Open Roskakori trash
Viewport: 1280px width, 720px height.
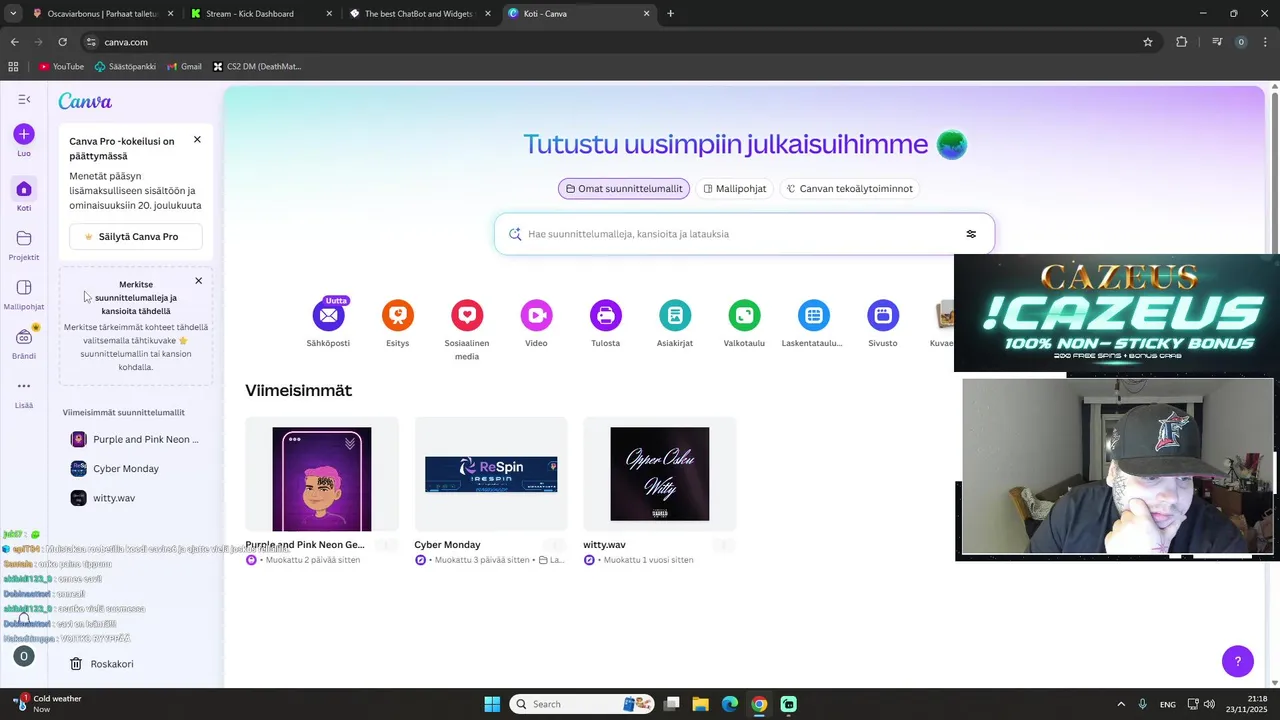101,664
